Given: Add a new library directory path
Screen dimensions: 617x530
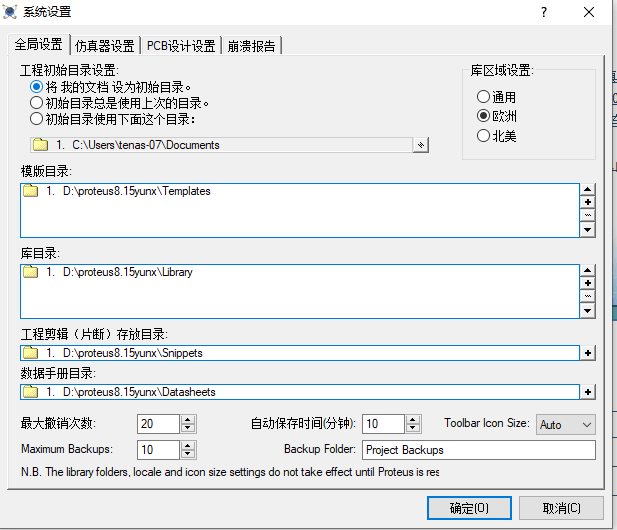Looking at the screenshot, I should pyautogui.click(x=588, y=283).
